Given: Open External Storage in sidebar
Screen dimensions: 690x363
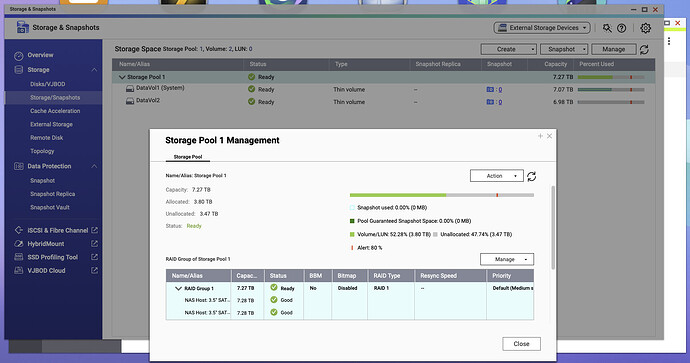Looking at the screenshot, I should (51, 125).
